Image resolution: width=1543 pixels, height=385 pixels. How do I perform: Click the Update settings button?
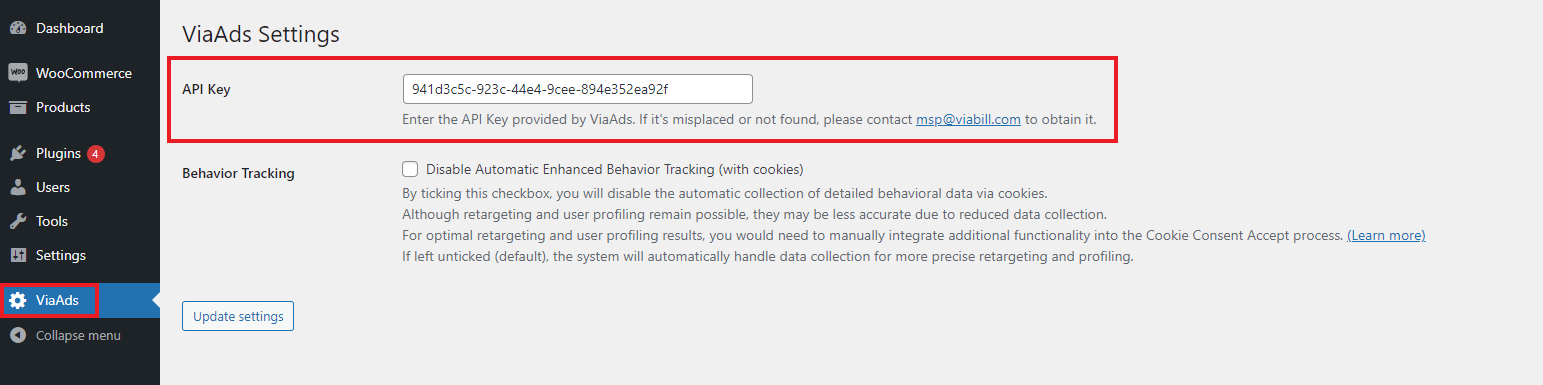(x=238, y=316)
